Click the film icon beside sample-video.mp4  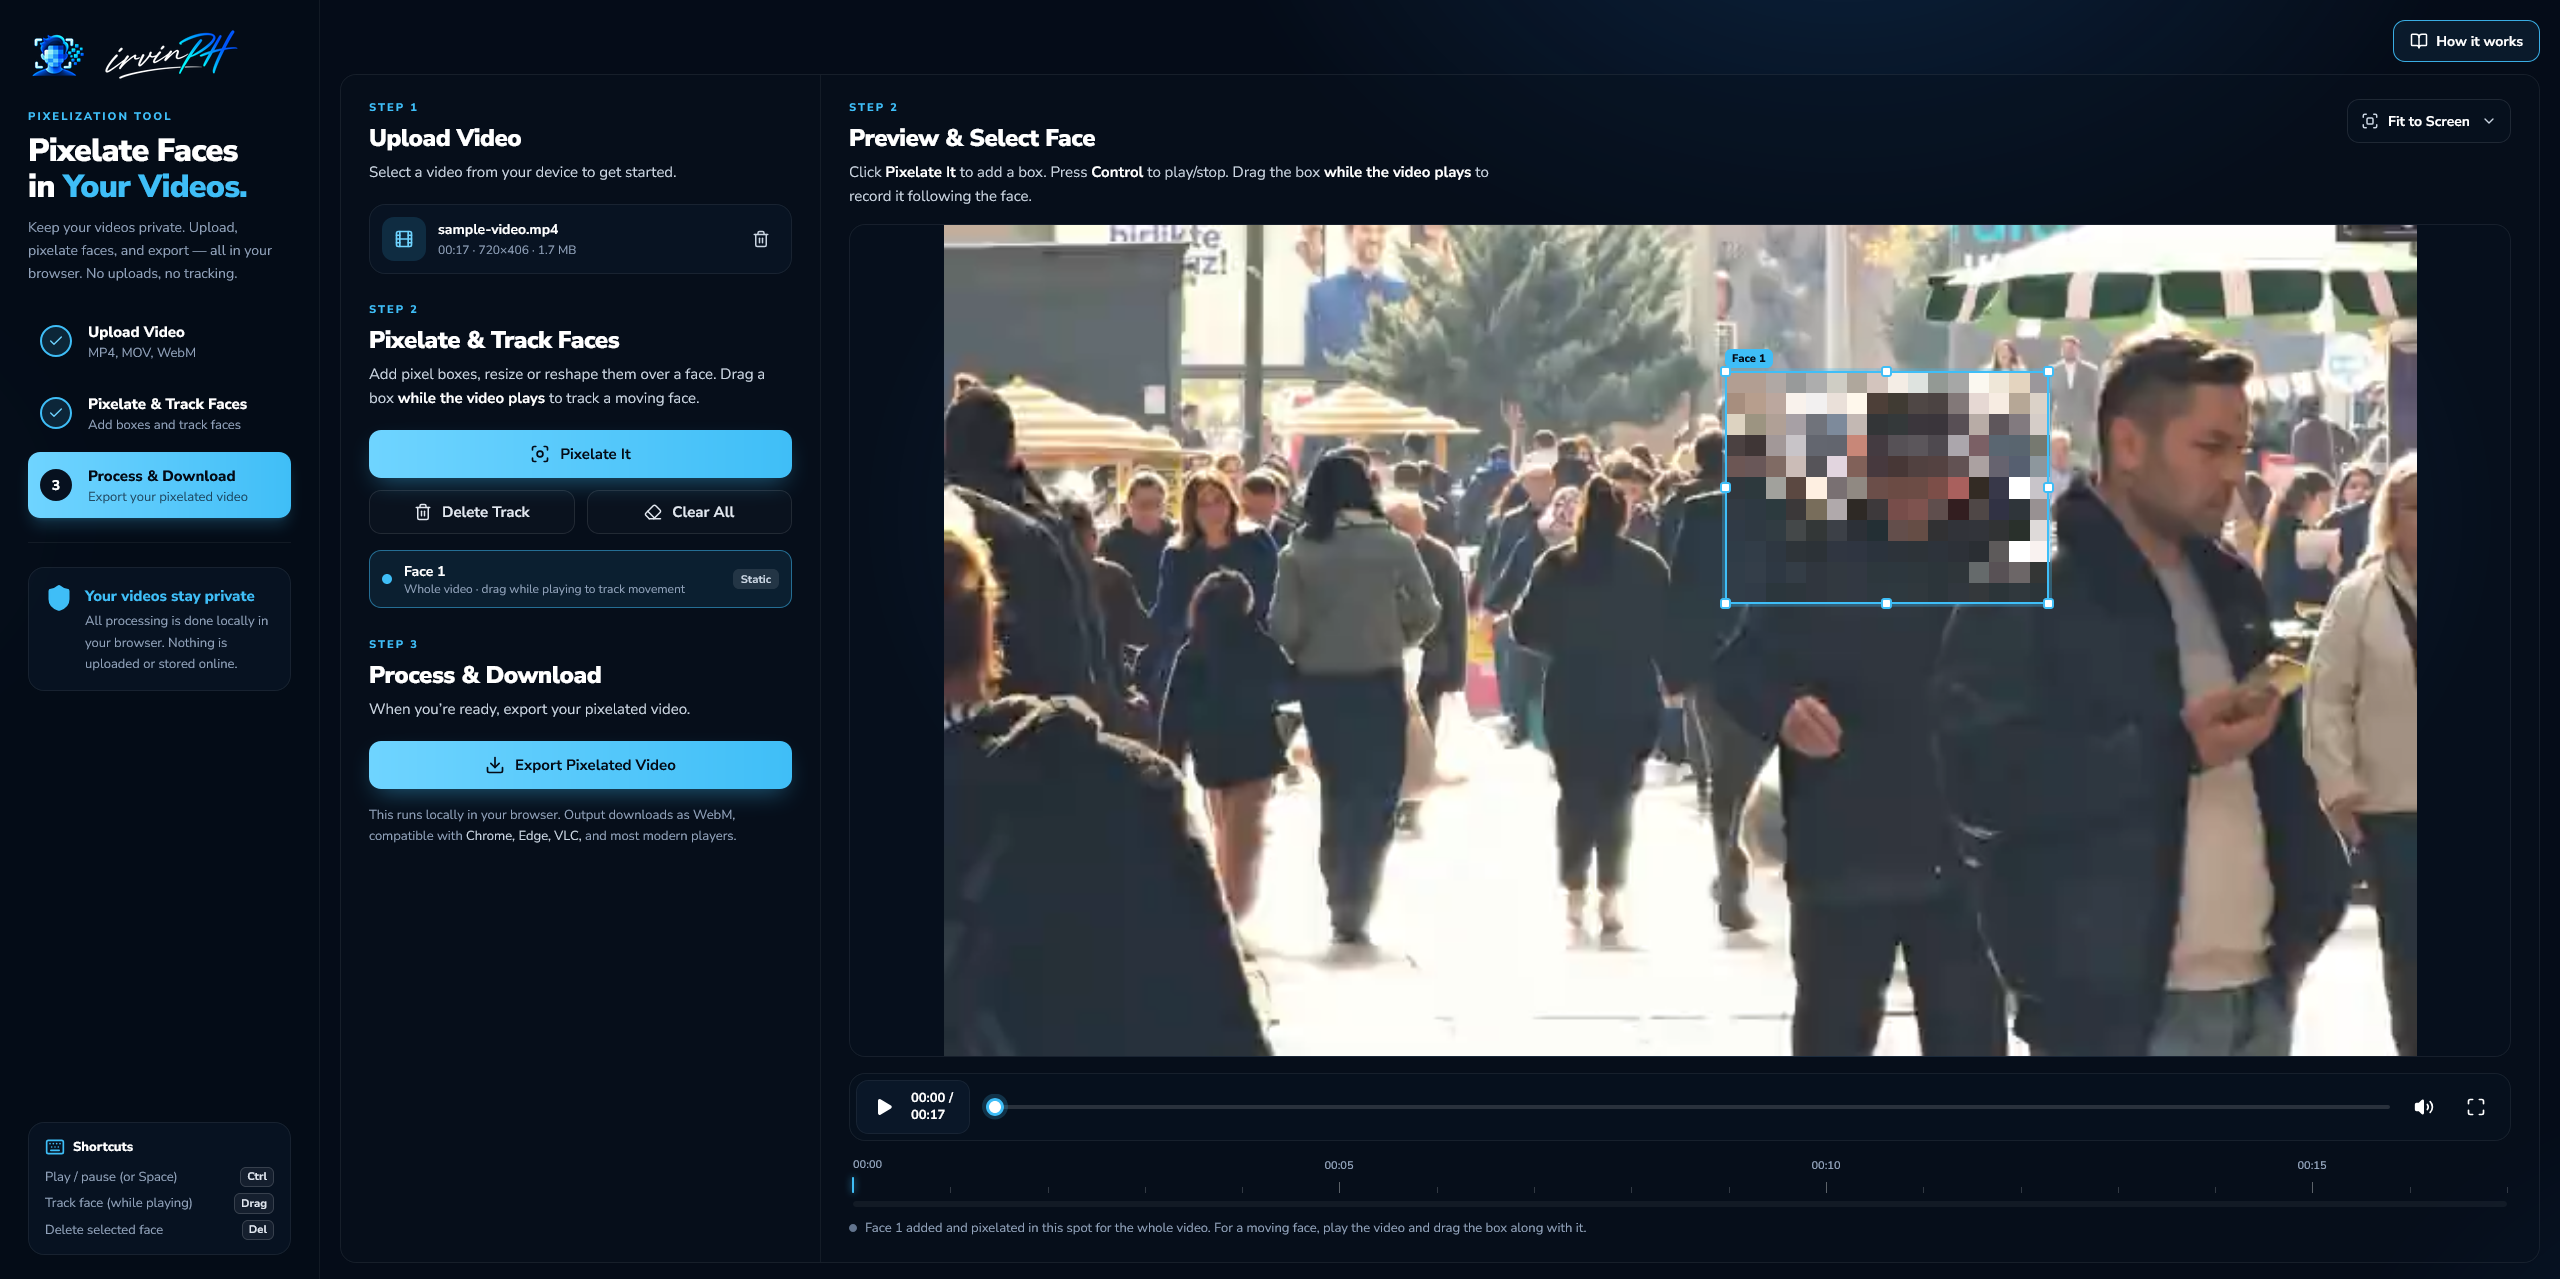pyautogui.click(x=404, y=239)
